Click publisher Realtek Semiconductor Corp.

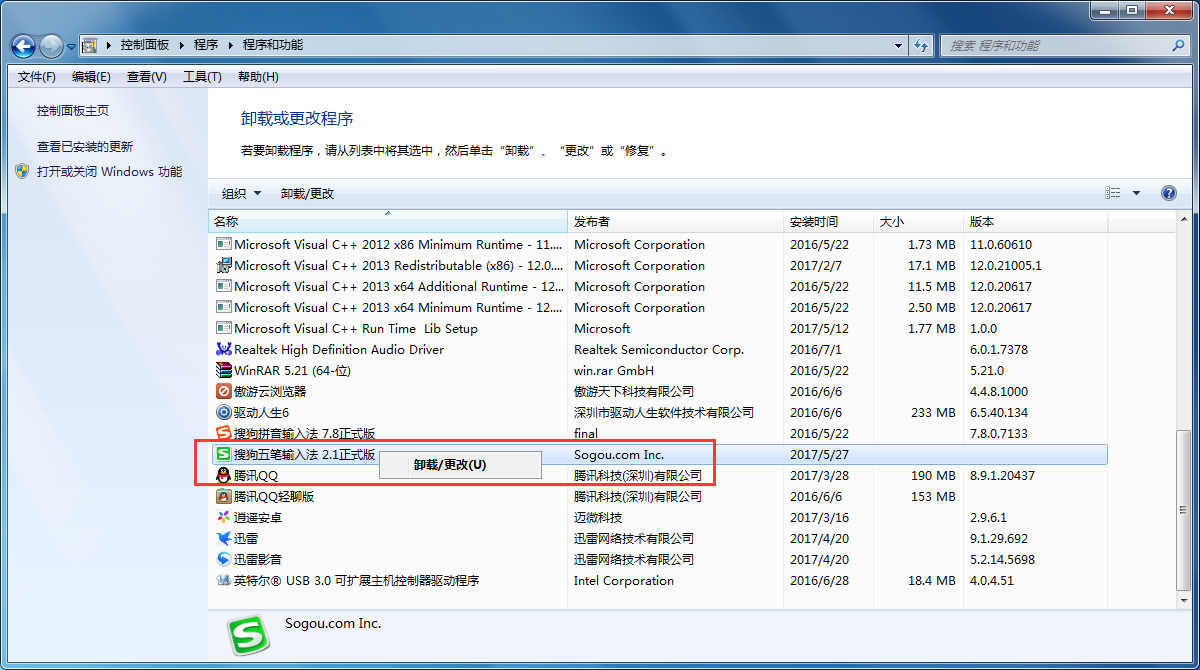point(659,349)
